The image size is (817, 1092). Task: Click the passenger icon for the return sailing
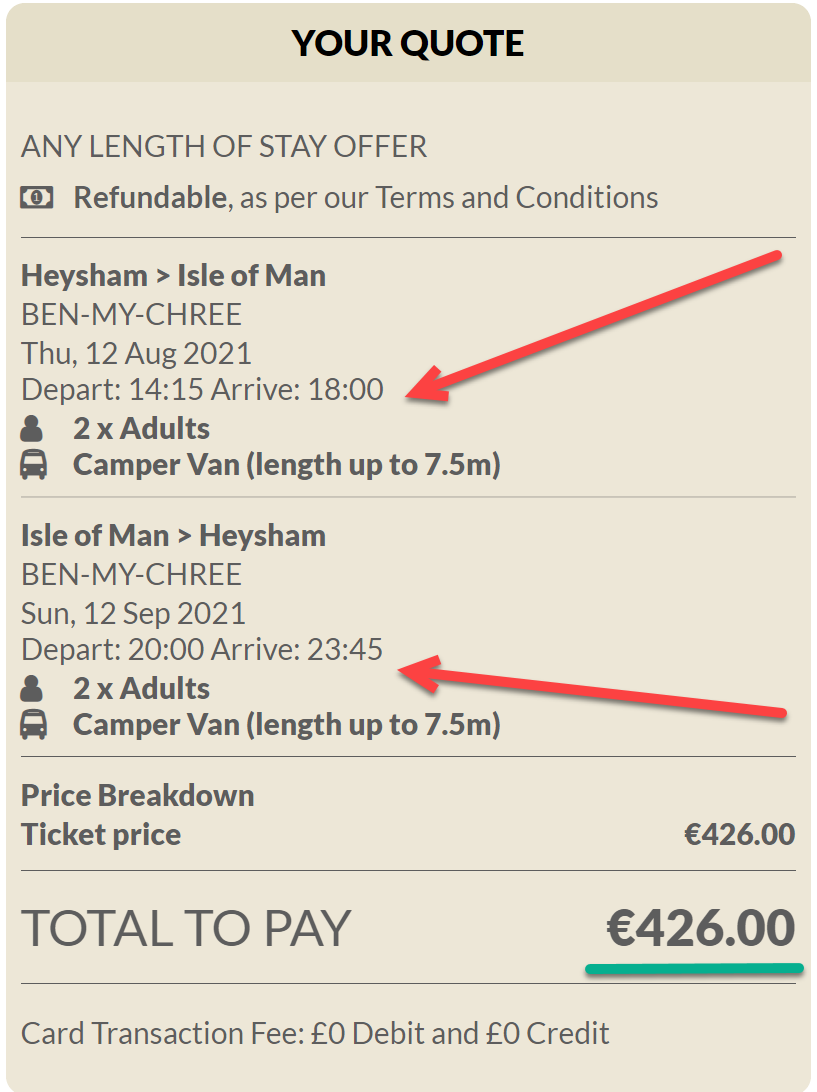point(33,689)
